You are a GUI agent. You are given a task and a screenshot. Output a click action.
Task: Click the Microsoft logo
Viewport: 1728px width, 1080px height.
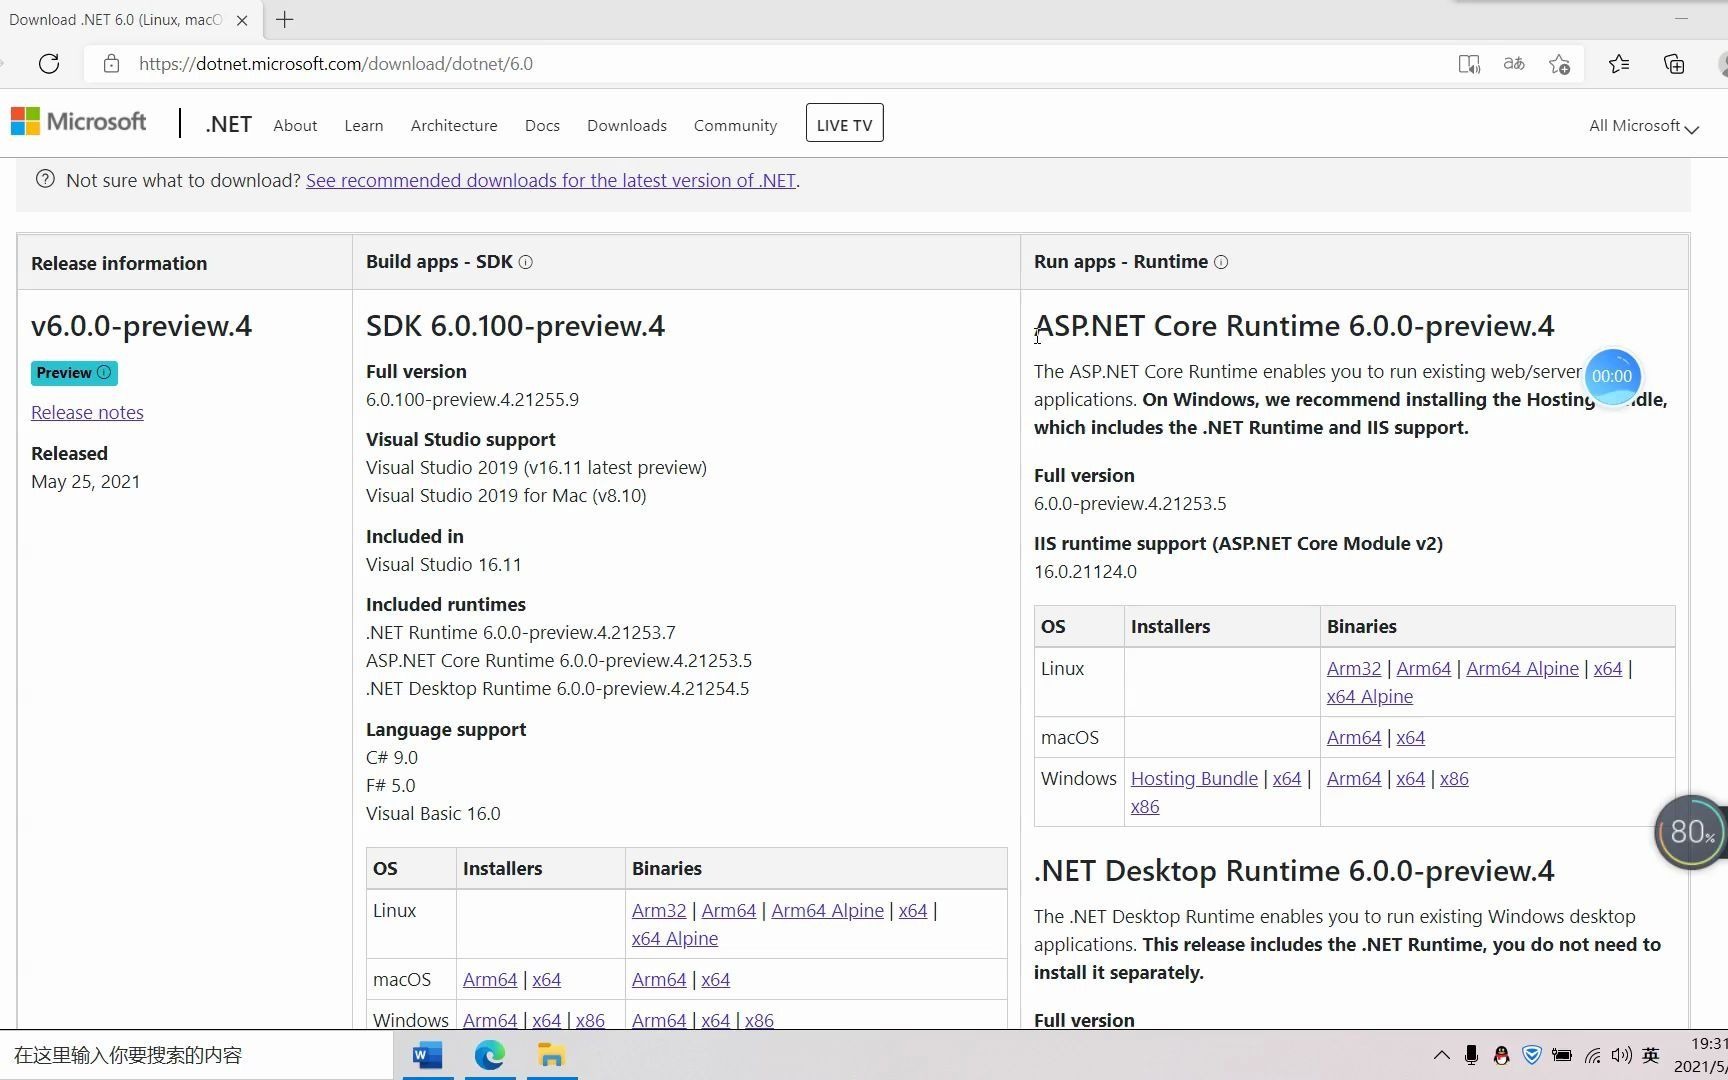tap(78, 122)
